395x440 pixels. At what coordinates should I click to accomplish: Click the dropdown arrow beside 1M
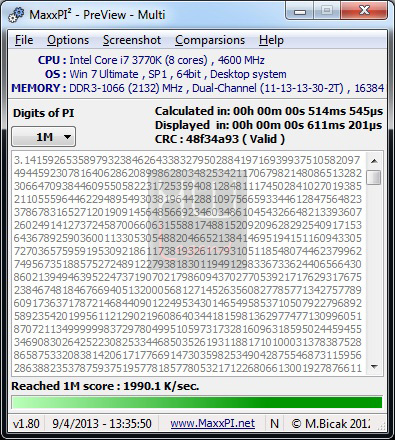coord(67,137)
